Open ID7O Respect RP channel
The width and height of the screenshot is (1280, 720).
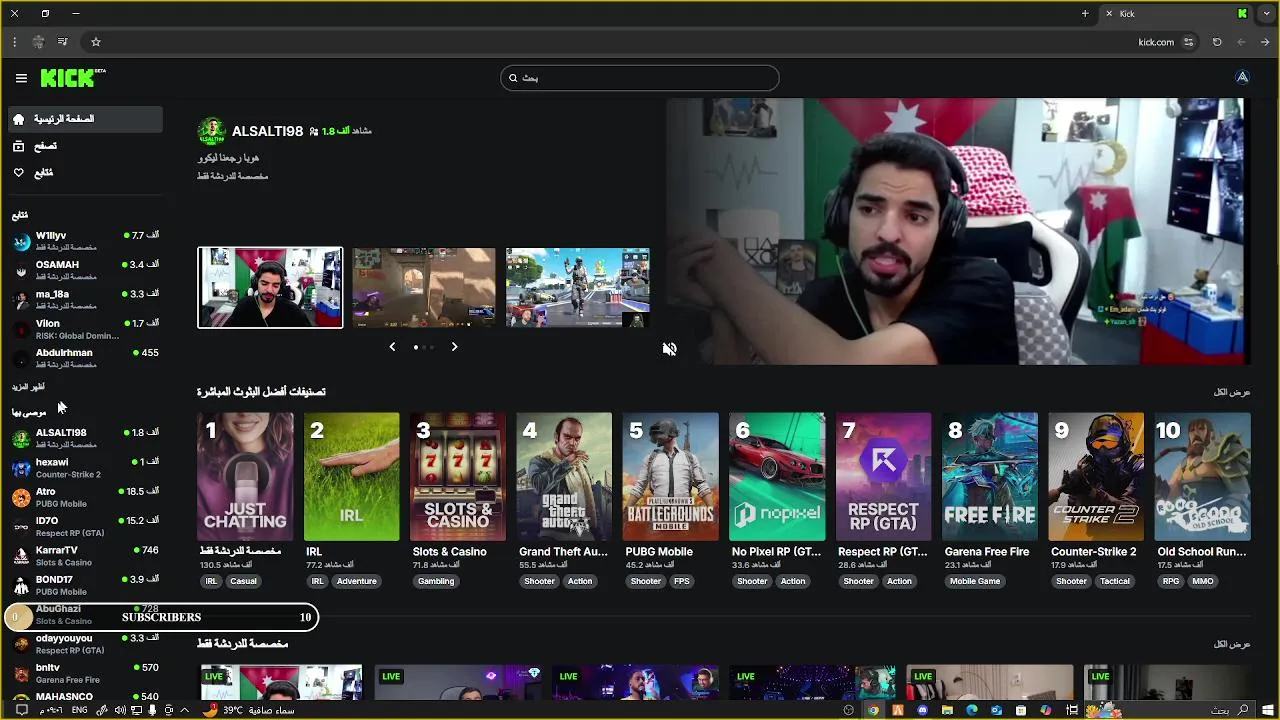pos(84,526)
